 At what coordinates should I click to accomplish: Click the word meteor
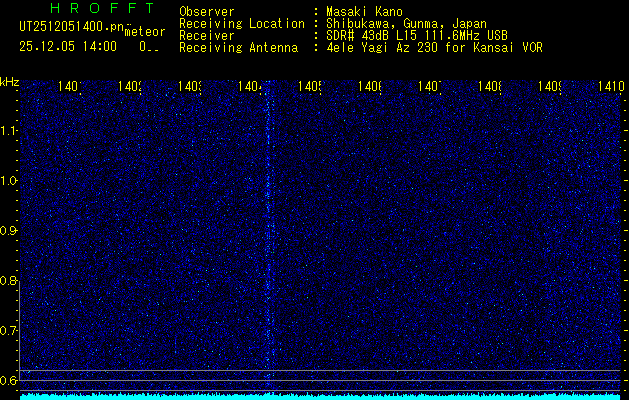click(x=145, y=32)
